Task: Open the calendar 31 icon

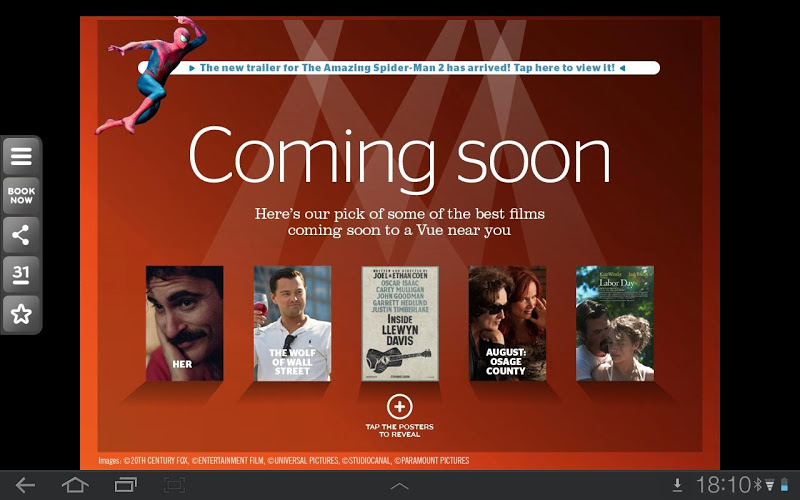Action: click(21, 274)
